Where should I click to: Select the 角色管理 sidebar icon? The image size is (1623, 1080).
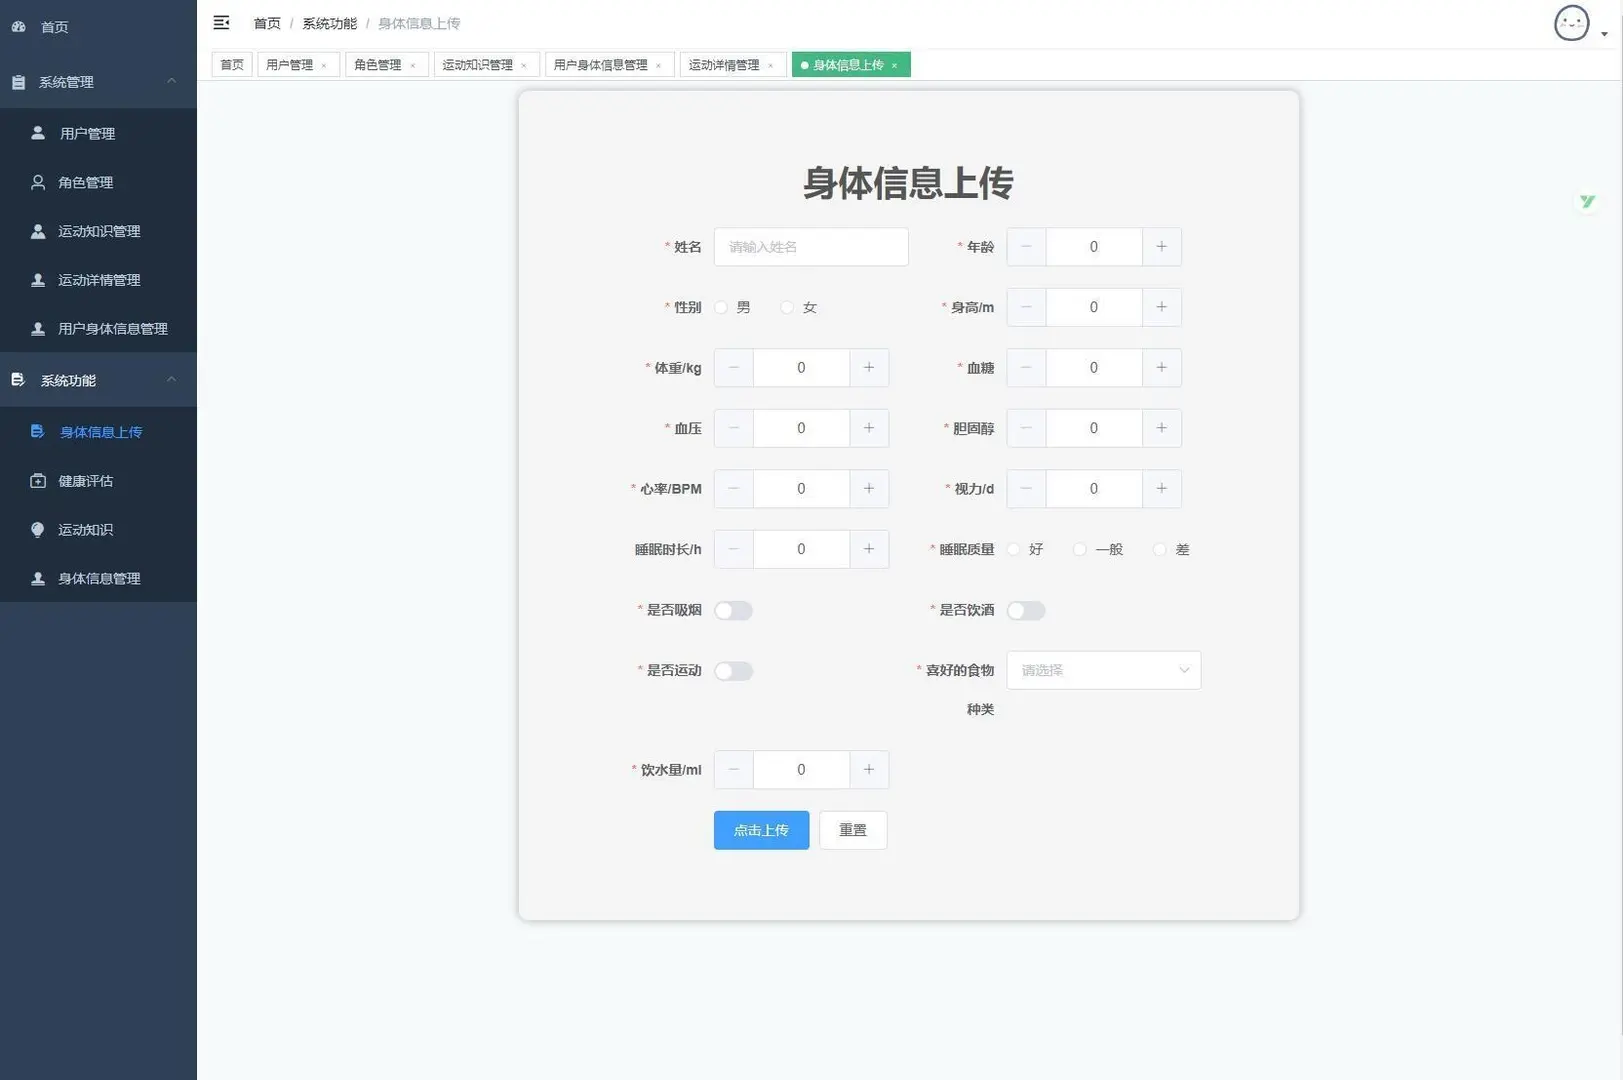(37, 182)
